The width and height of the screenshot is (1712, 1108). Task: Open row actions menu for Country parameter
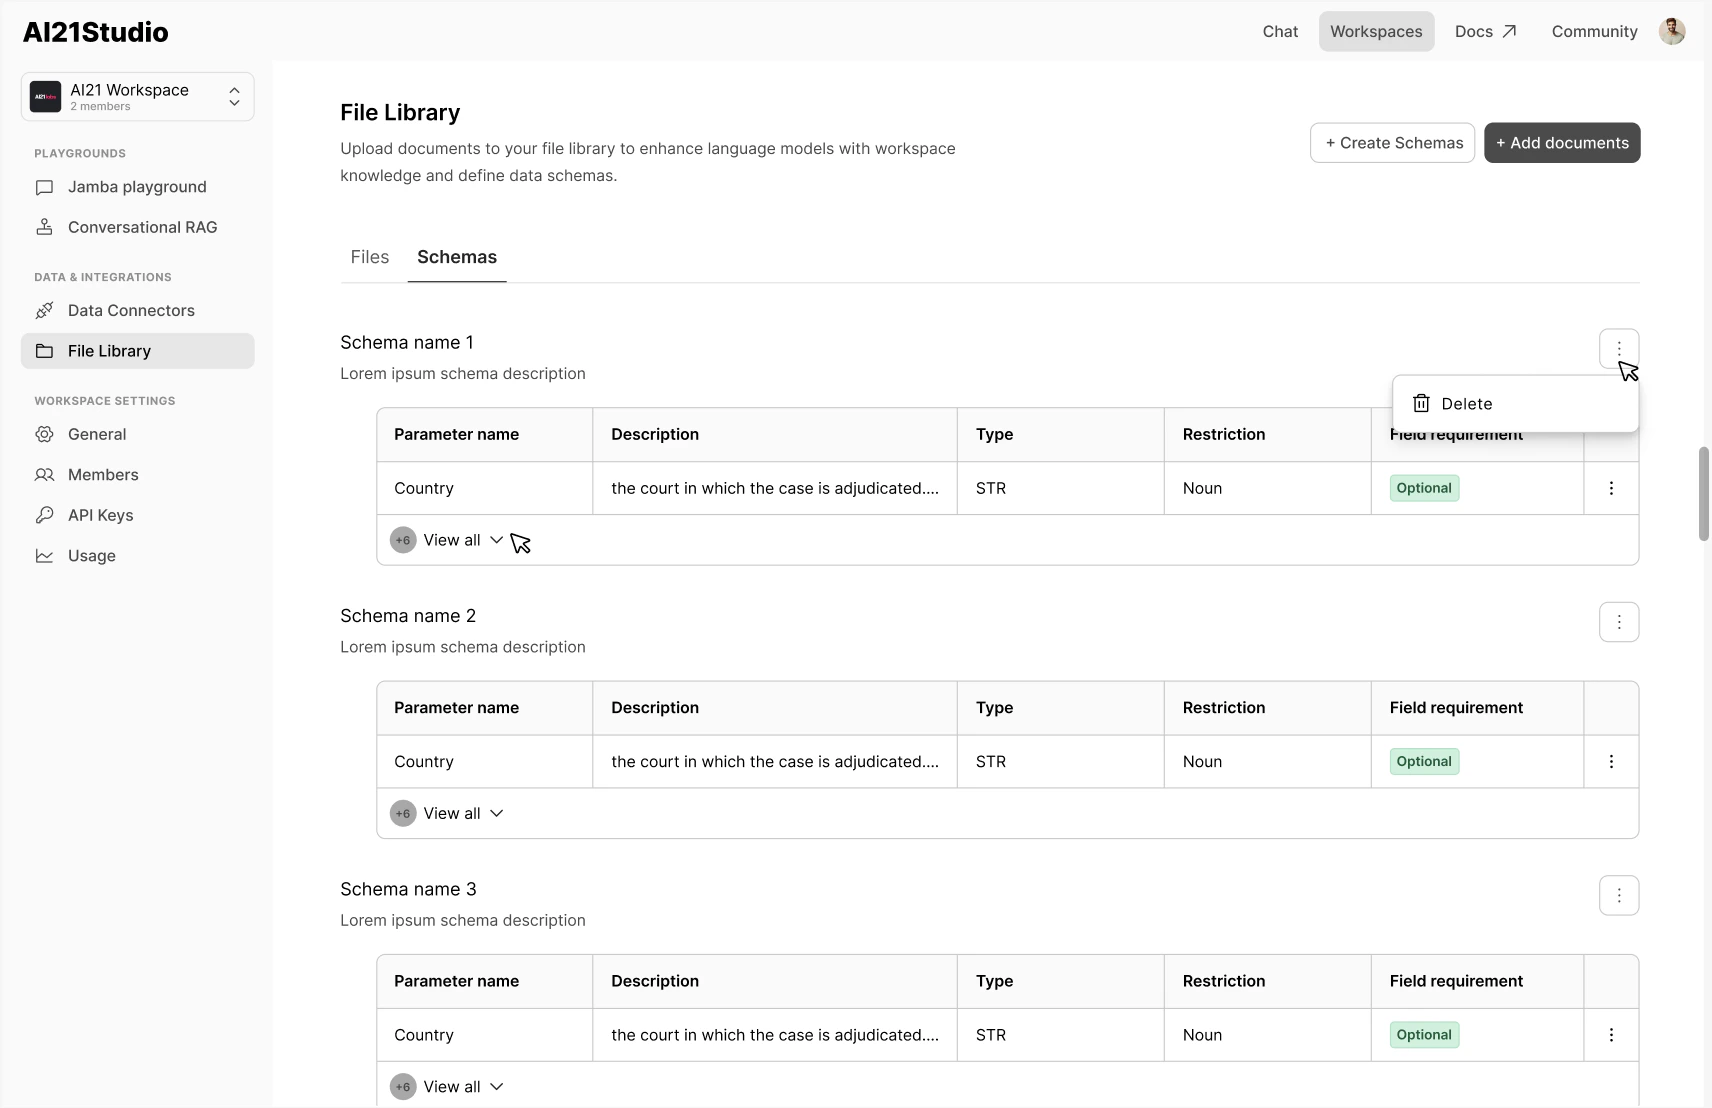tap(1610, 488)
